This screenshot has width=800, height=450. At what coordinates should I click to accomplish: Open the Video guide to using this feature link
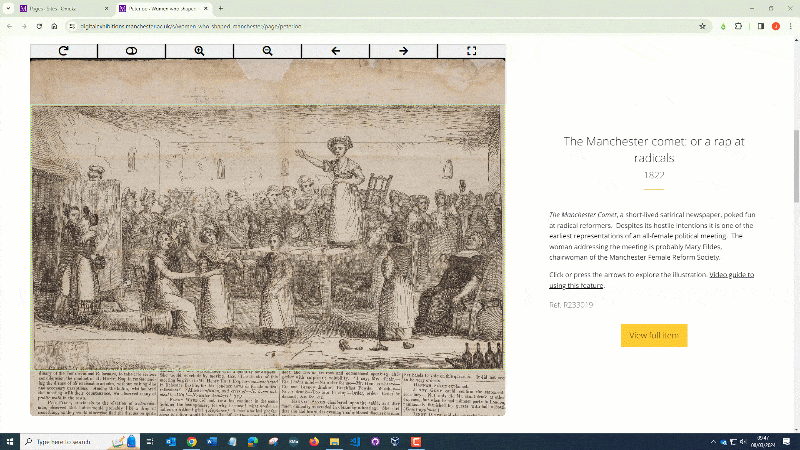pyautogui.click(x=652, y=280)
